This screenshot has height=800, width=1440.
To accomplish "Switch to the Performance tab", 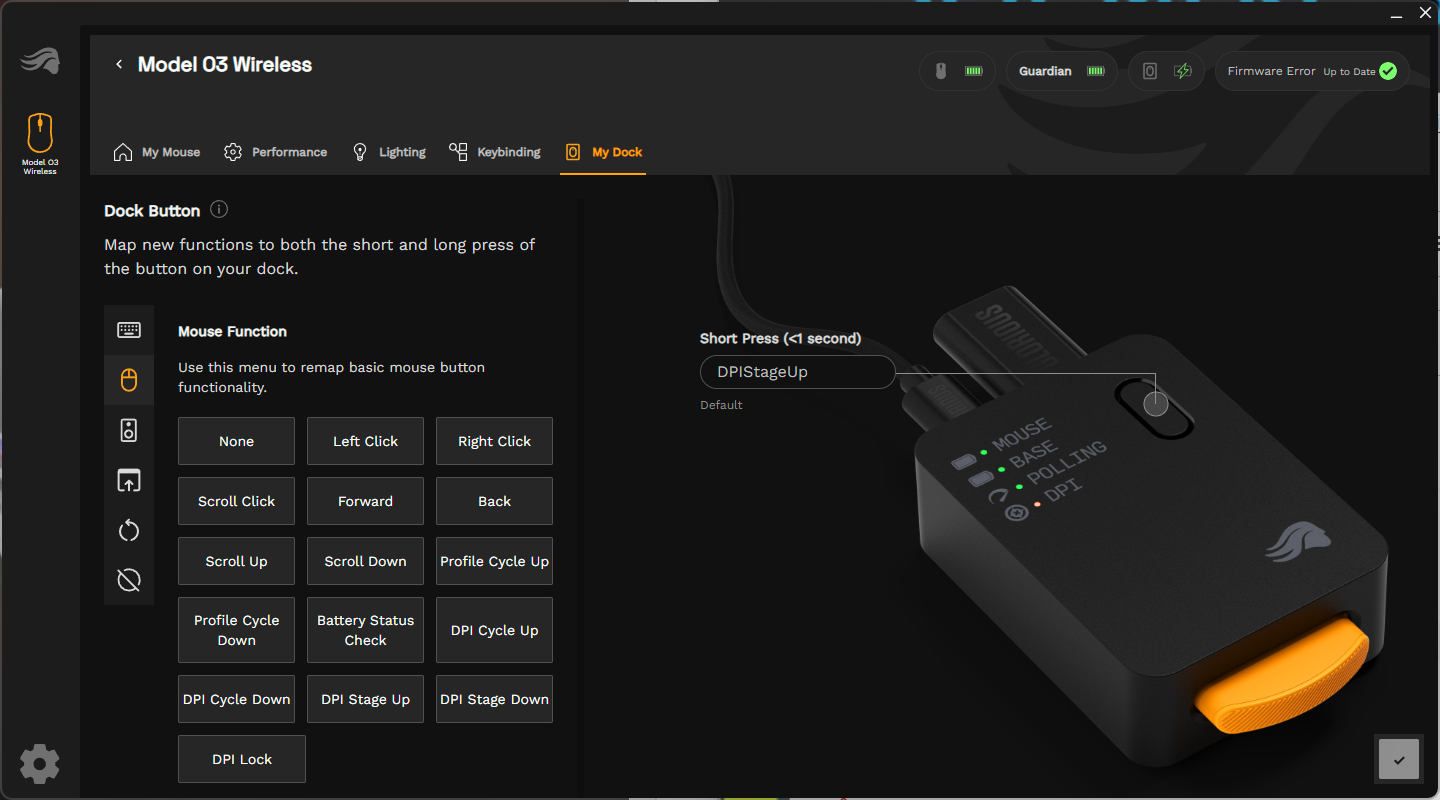I will [x=276, y=152].
